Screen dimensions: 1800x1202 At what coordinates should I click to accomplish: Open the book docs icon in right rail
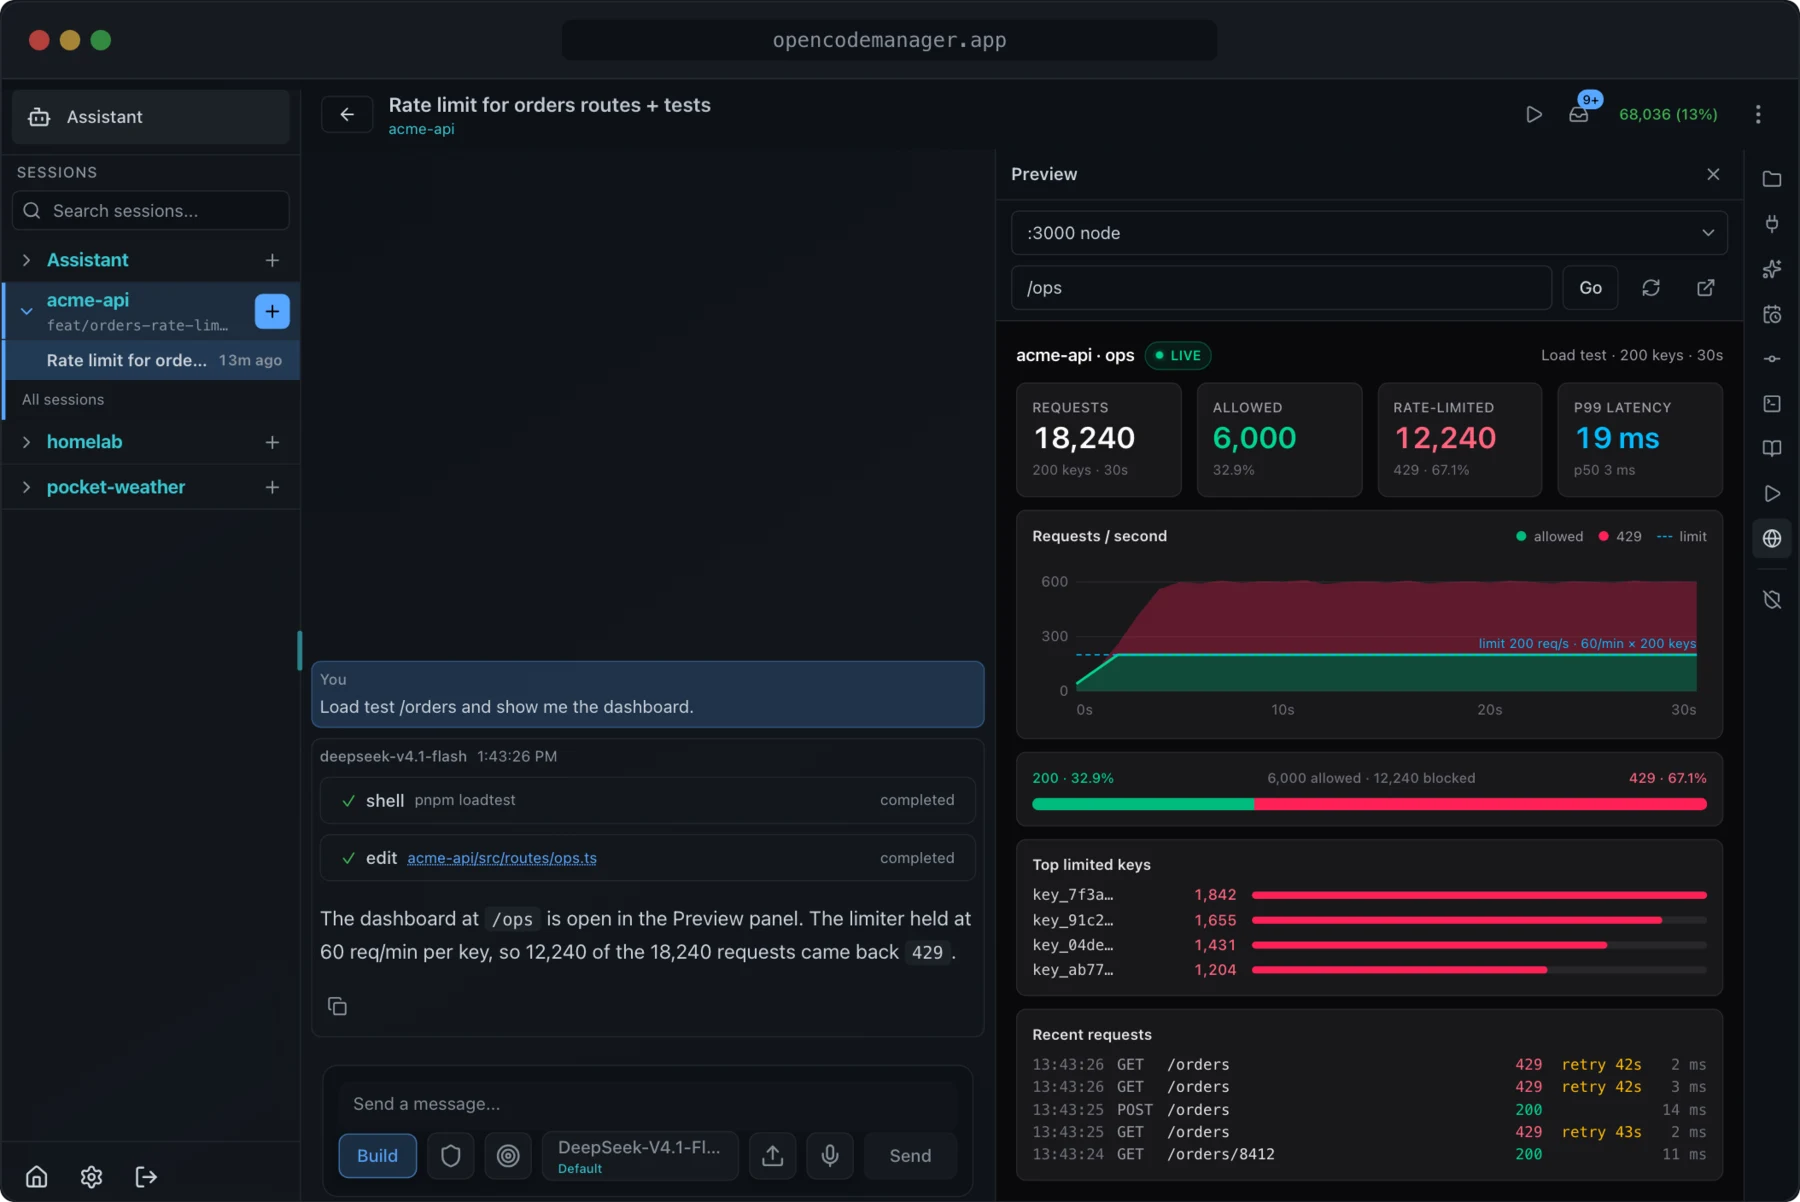[x=1771, y=448]
